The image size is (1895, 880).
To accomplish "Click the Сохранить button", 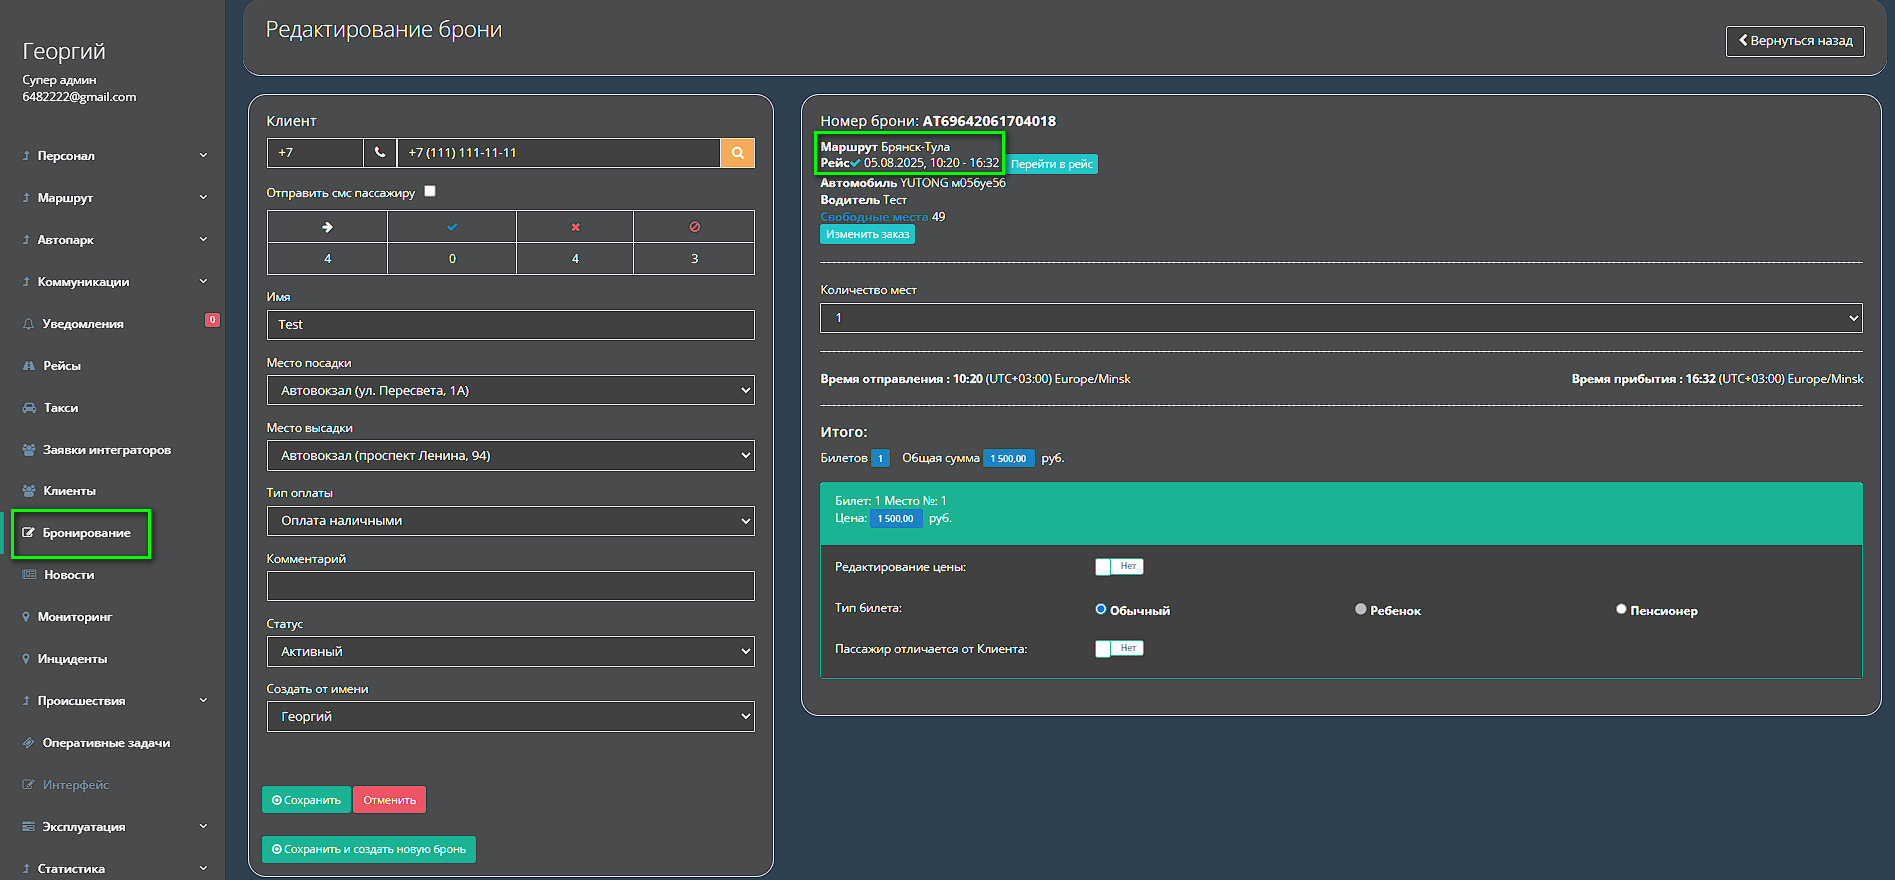I will [306, 800].
